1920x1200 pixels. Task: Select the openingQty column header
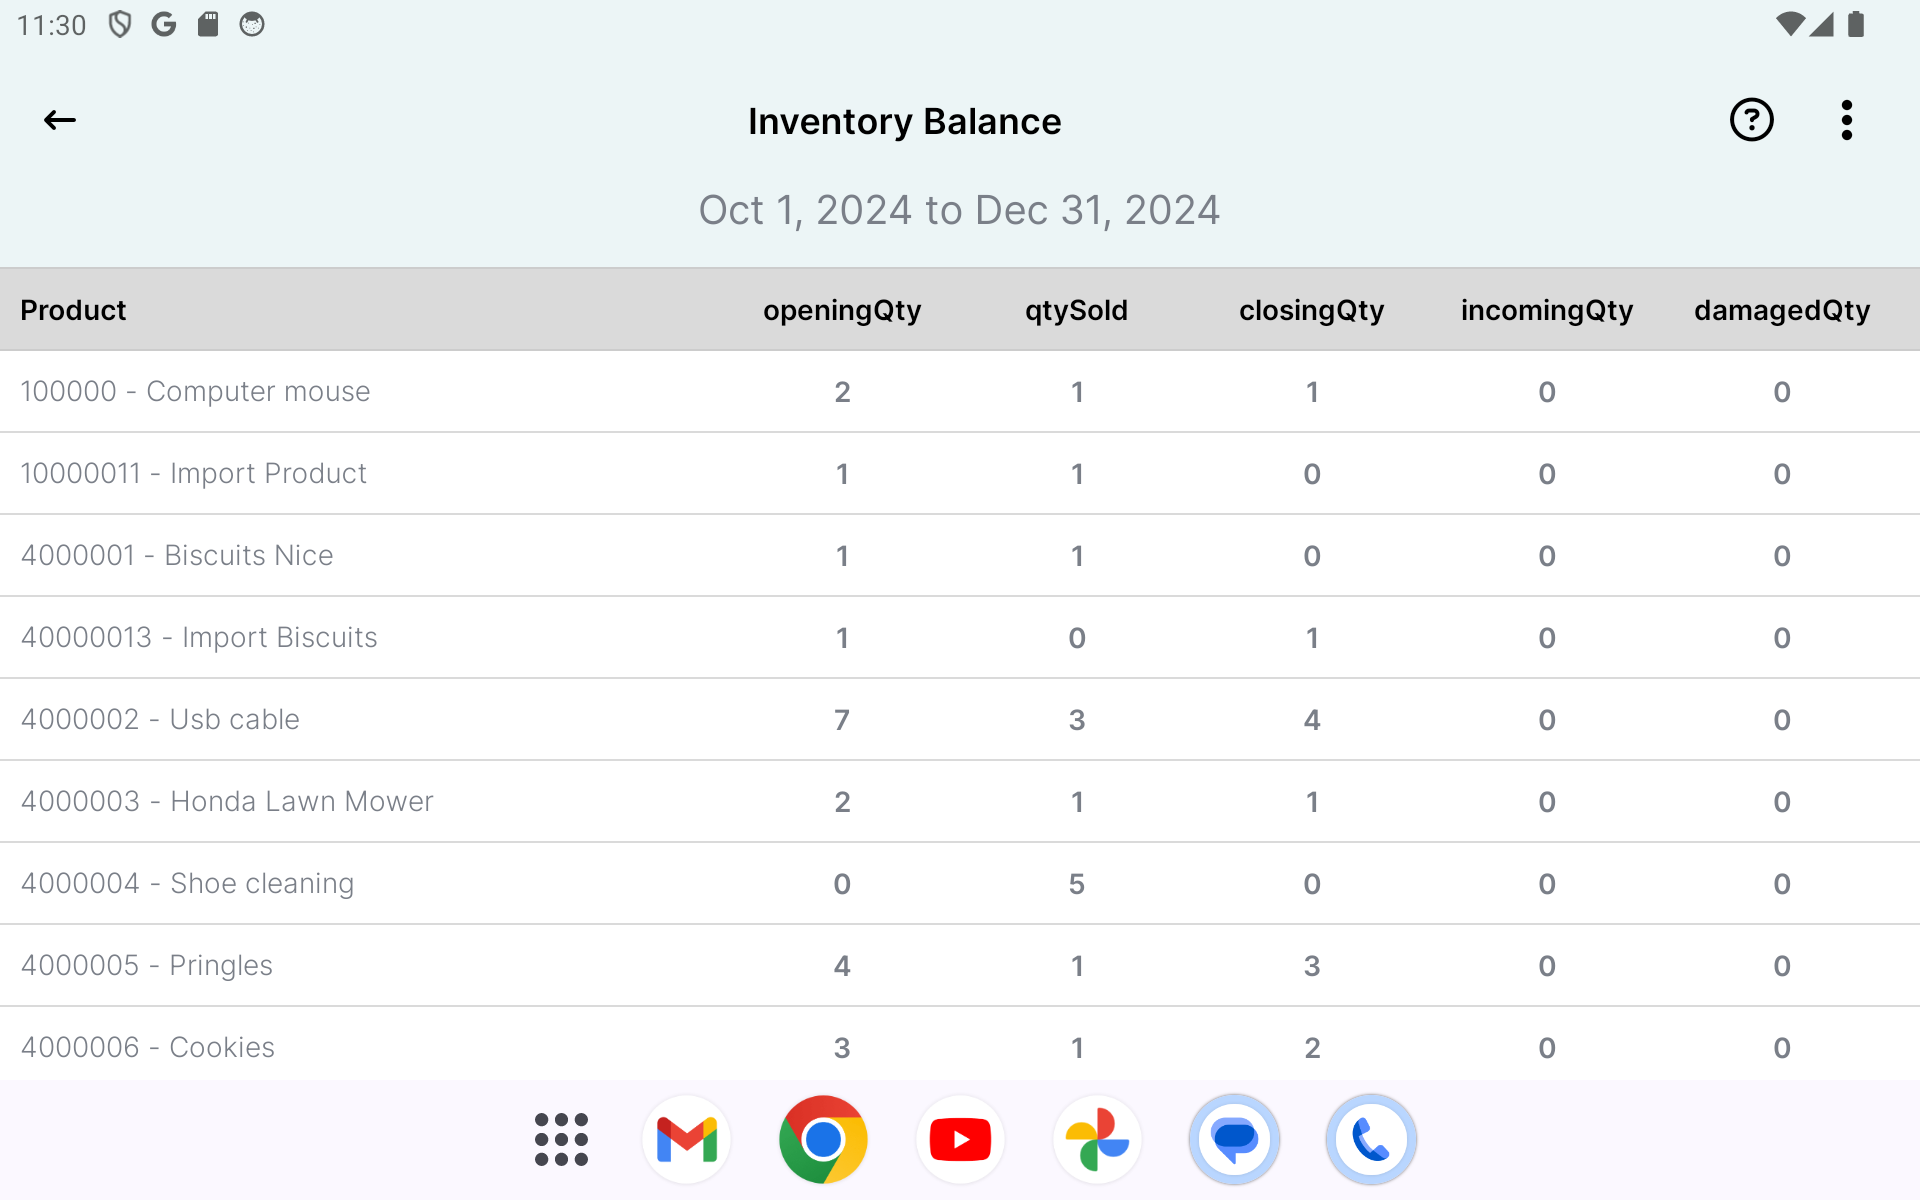(x=842, y=310)
